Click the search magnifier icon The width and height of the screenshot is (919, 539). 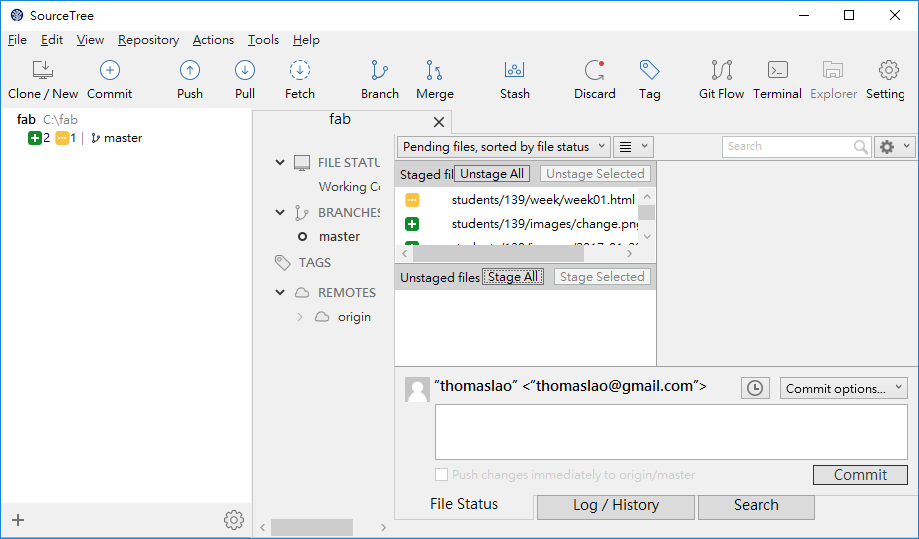click(860, 146)
